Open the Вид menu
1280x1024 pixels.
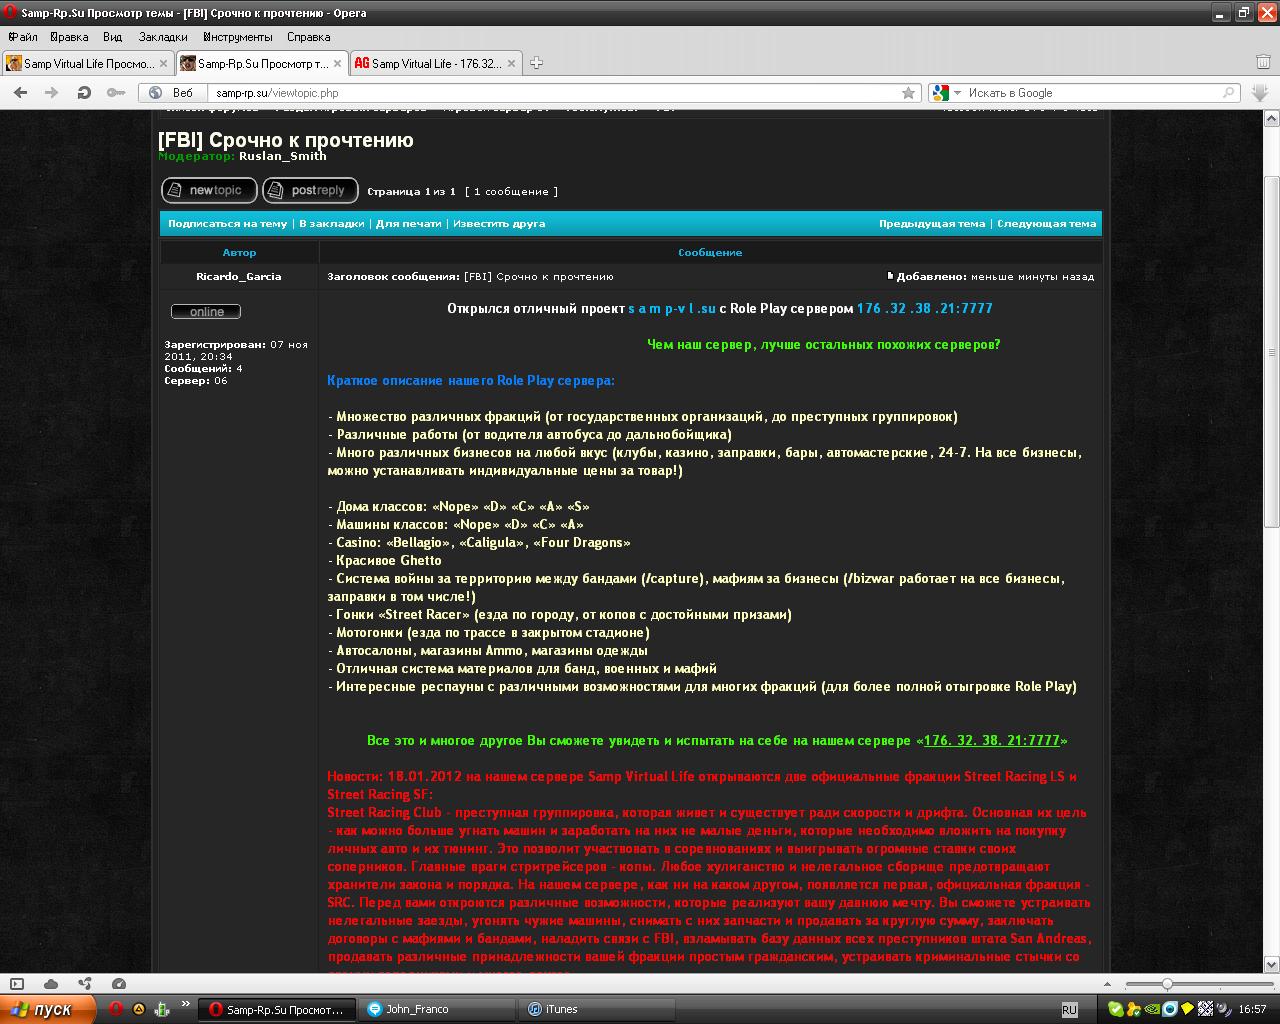coord(113,37)
